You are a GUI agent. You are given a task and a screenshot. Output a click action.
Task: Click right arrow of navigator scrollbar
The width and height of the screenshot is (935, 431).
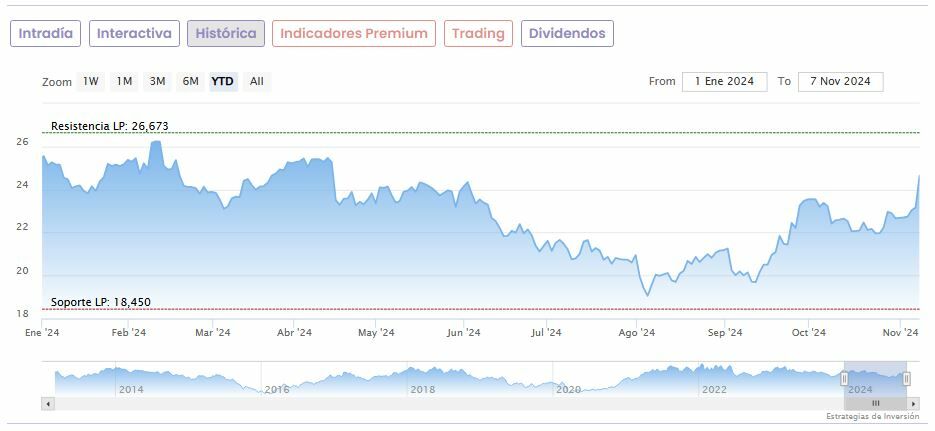pos(914,403)
